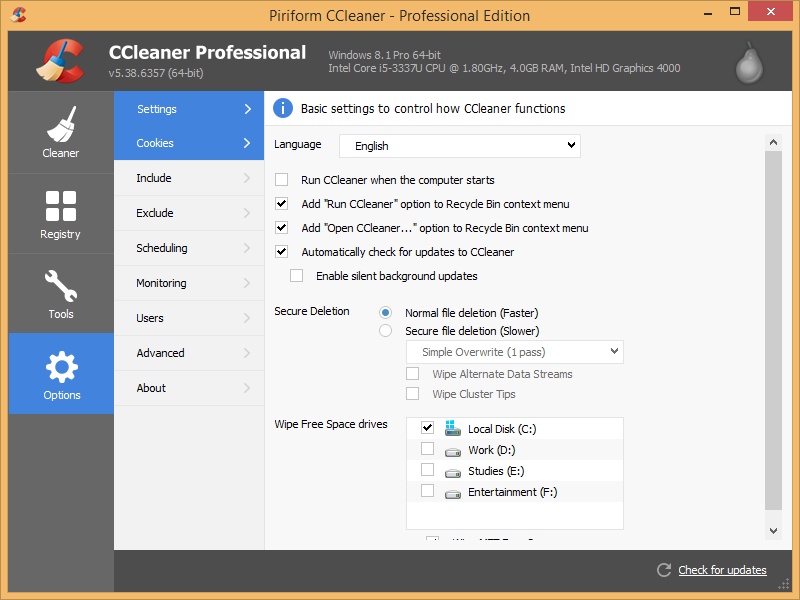Image resolution: width=800 pixels, height=600 pixels.
Task: Open the Simple Overwrite (1 pass) dropdown
Action: pos(515,352)
